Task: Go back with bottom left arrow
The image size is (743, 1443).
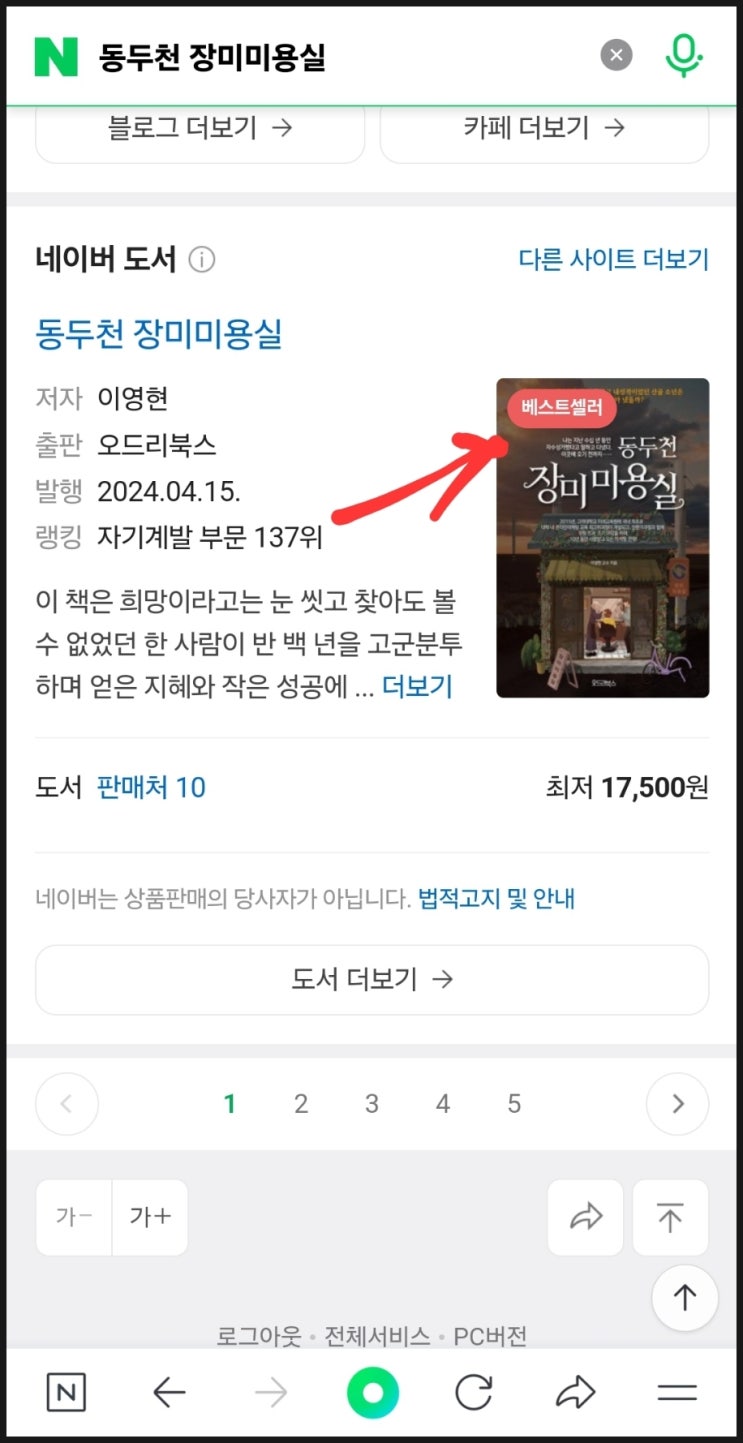Action: [170, 1393]
